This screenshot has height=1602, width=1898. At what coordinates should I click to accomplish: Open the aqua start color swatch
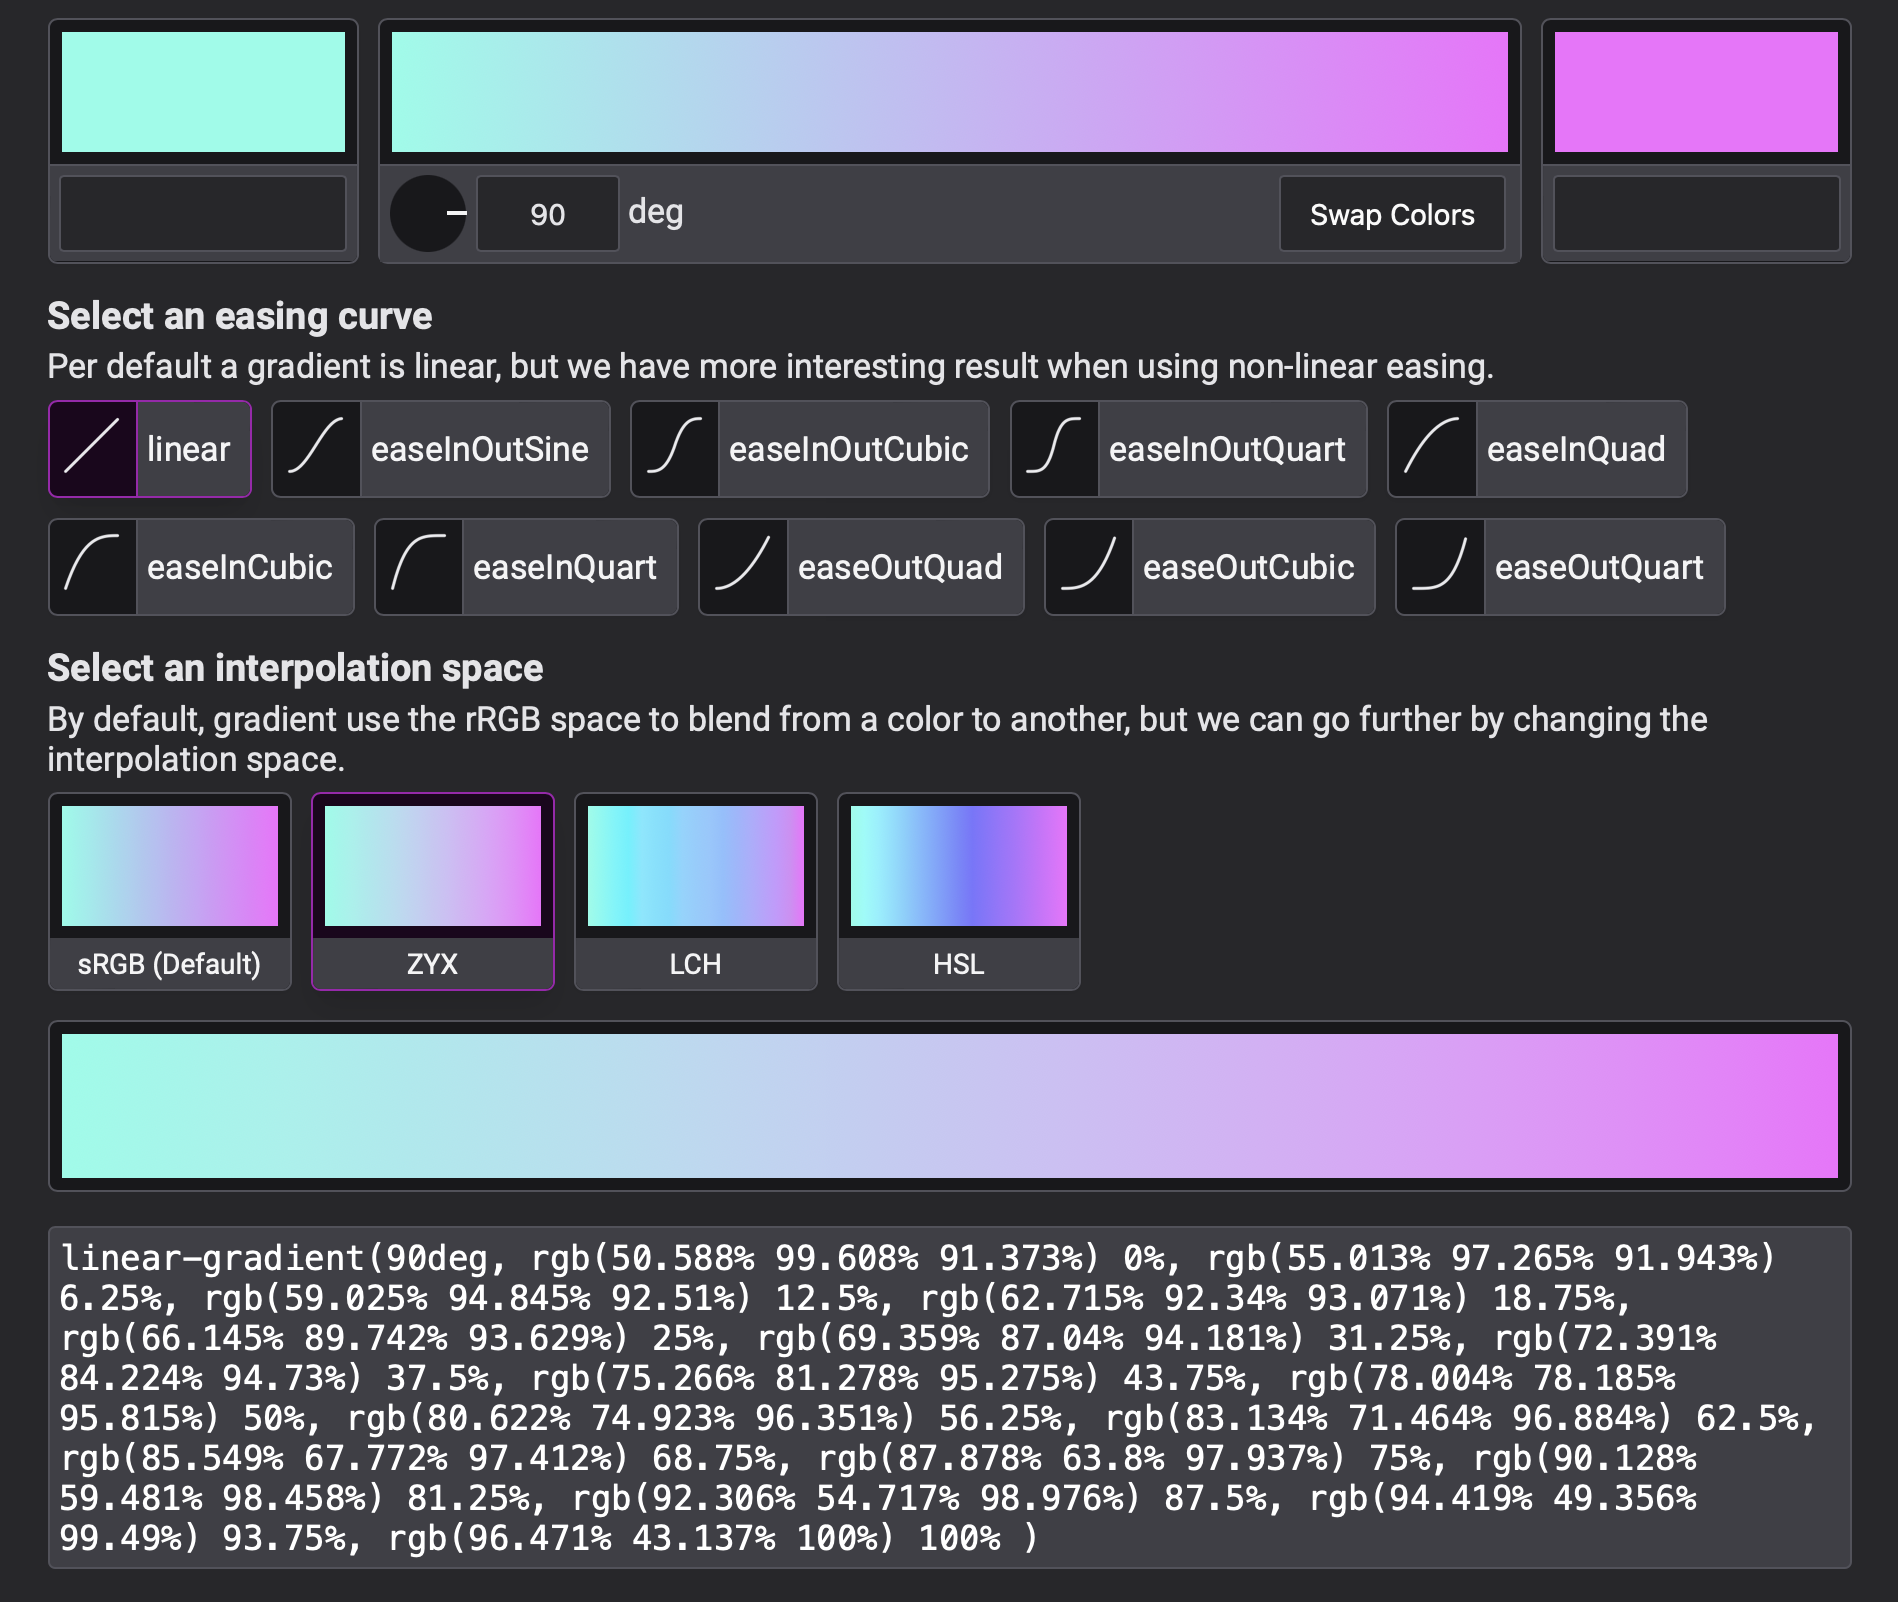[203, 92]
